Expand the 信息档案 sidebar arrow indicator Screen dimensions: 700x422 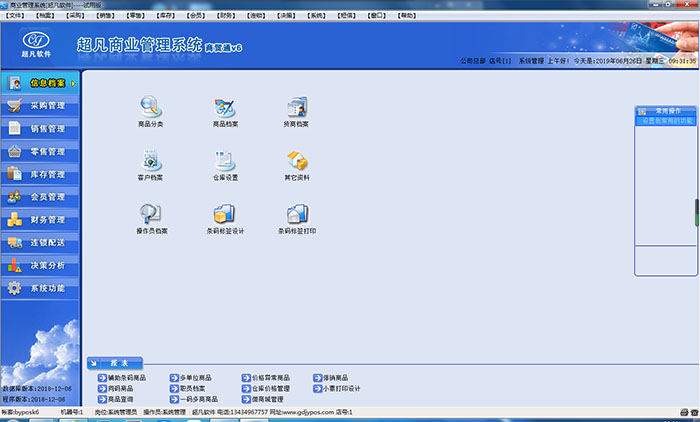point(73,84)
